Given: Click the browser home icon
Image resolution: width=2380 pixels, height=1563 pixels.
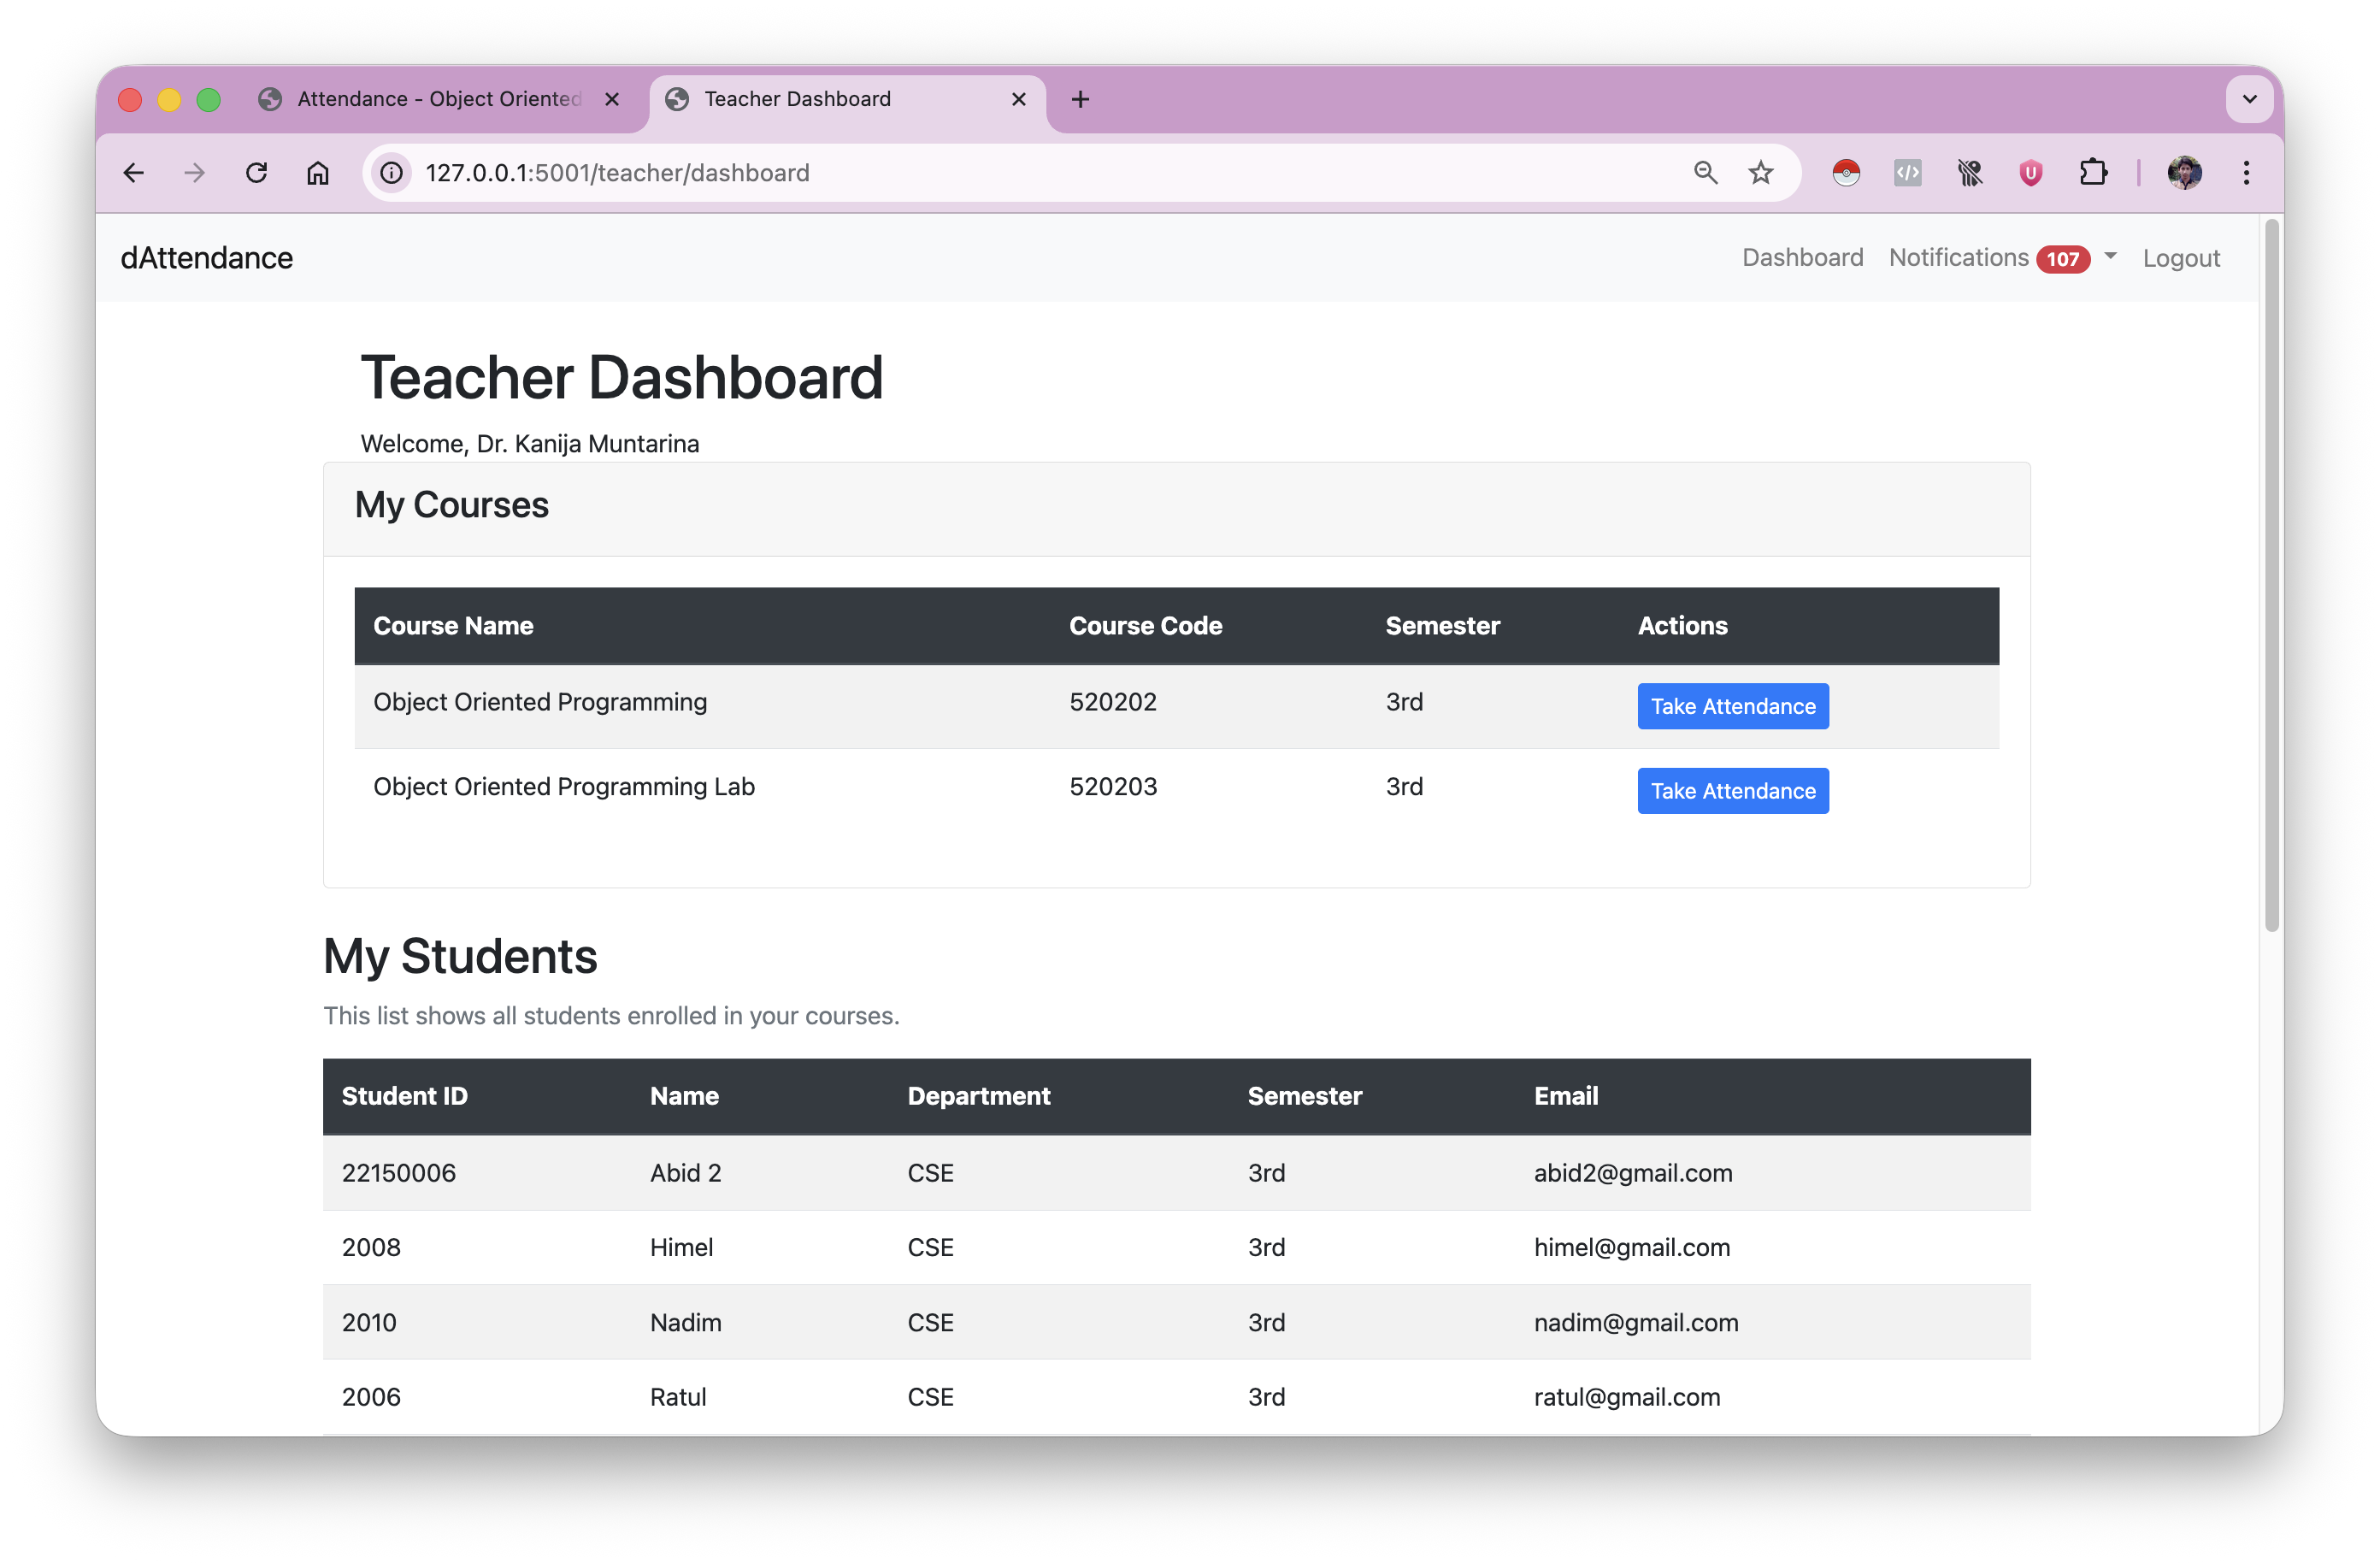Looking at the screenshot, I should [318, 173].
